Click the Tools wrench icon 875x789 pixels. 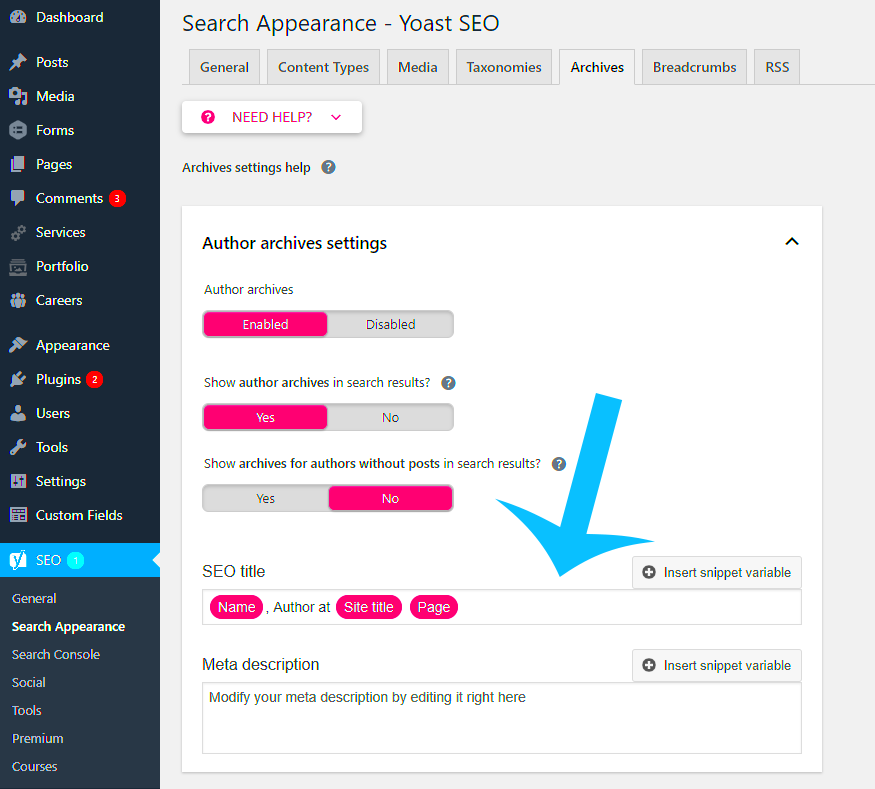(18, 448)
